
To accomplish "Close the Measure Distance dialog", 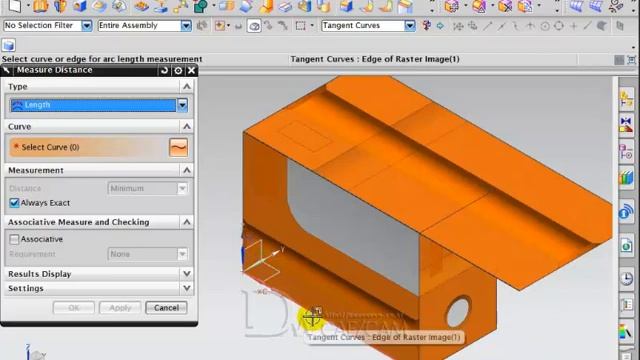I will tap(191, 70).
